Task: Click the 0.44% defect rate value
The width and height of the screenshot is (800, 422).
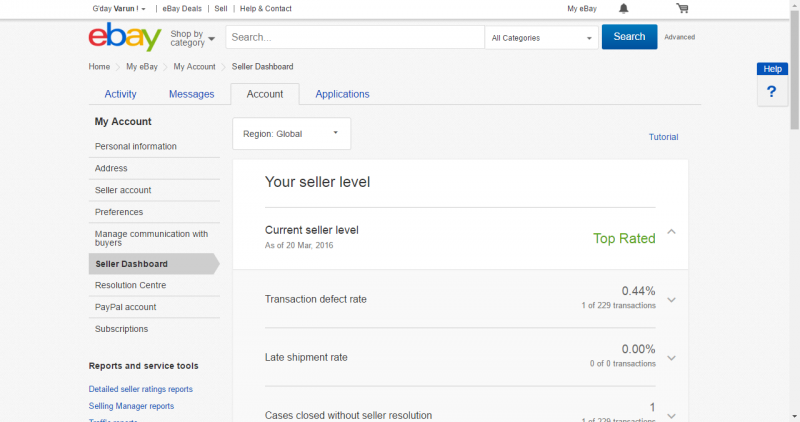Action: pyautogui.click(x=638, y=291)
